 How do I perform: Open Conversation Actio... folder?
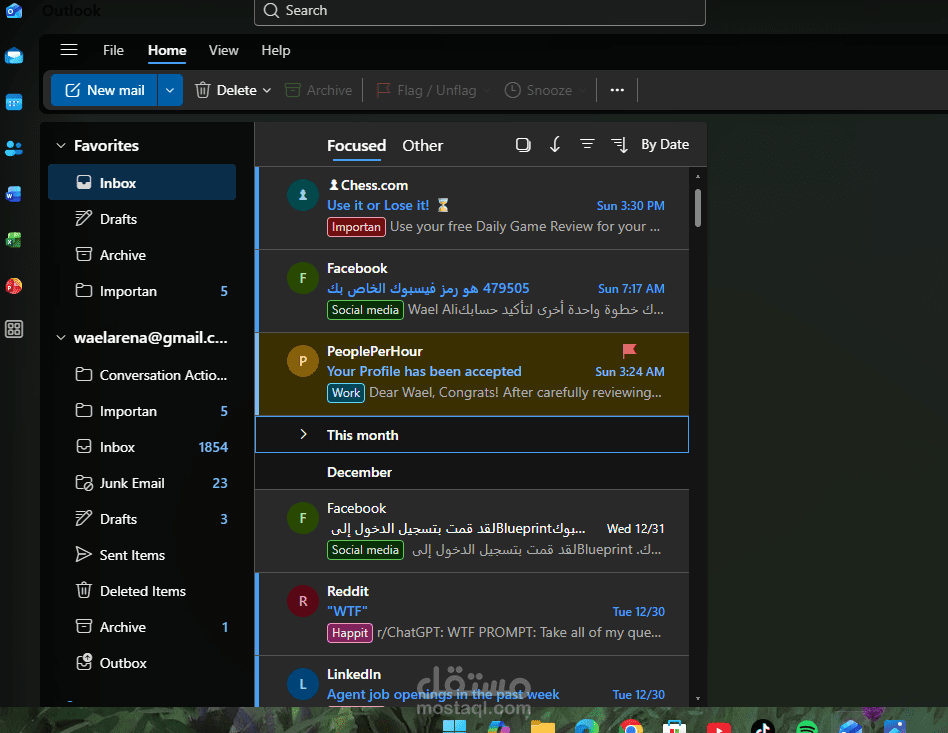point(142,375)
